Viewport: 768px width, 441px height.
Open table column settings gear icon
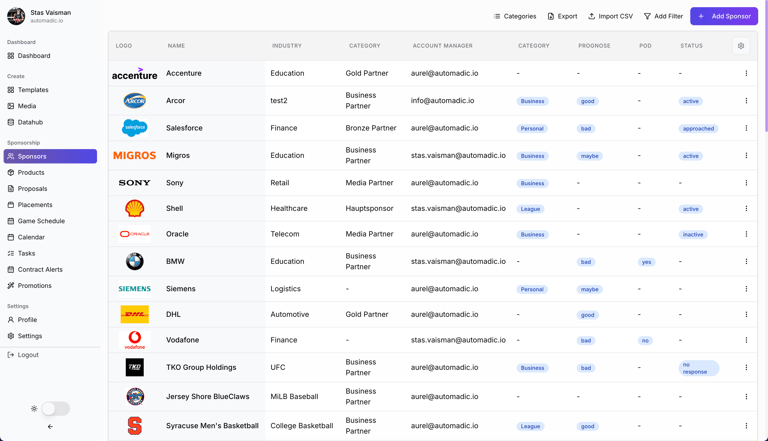[741, 46]
